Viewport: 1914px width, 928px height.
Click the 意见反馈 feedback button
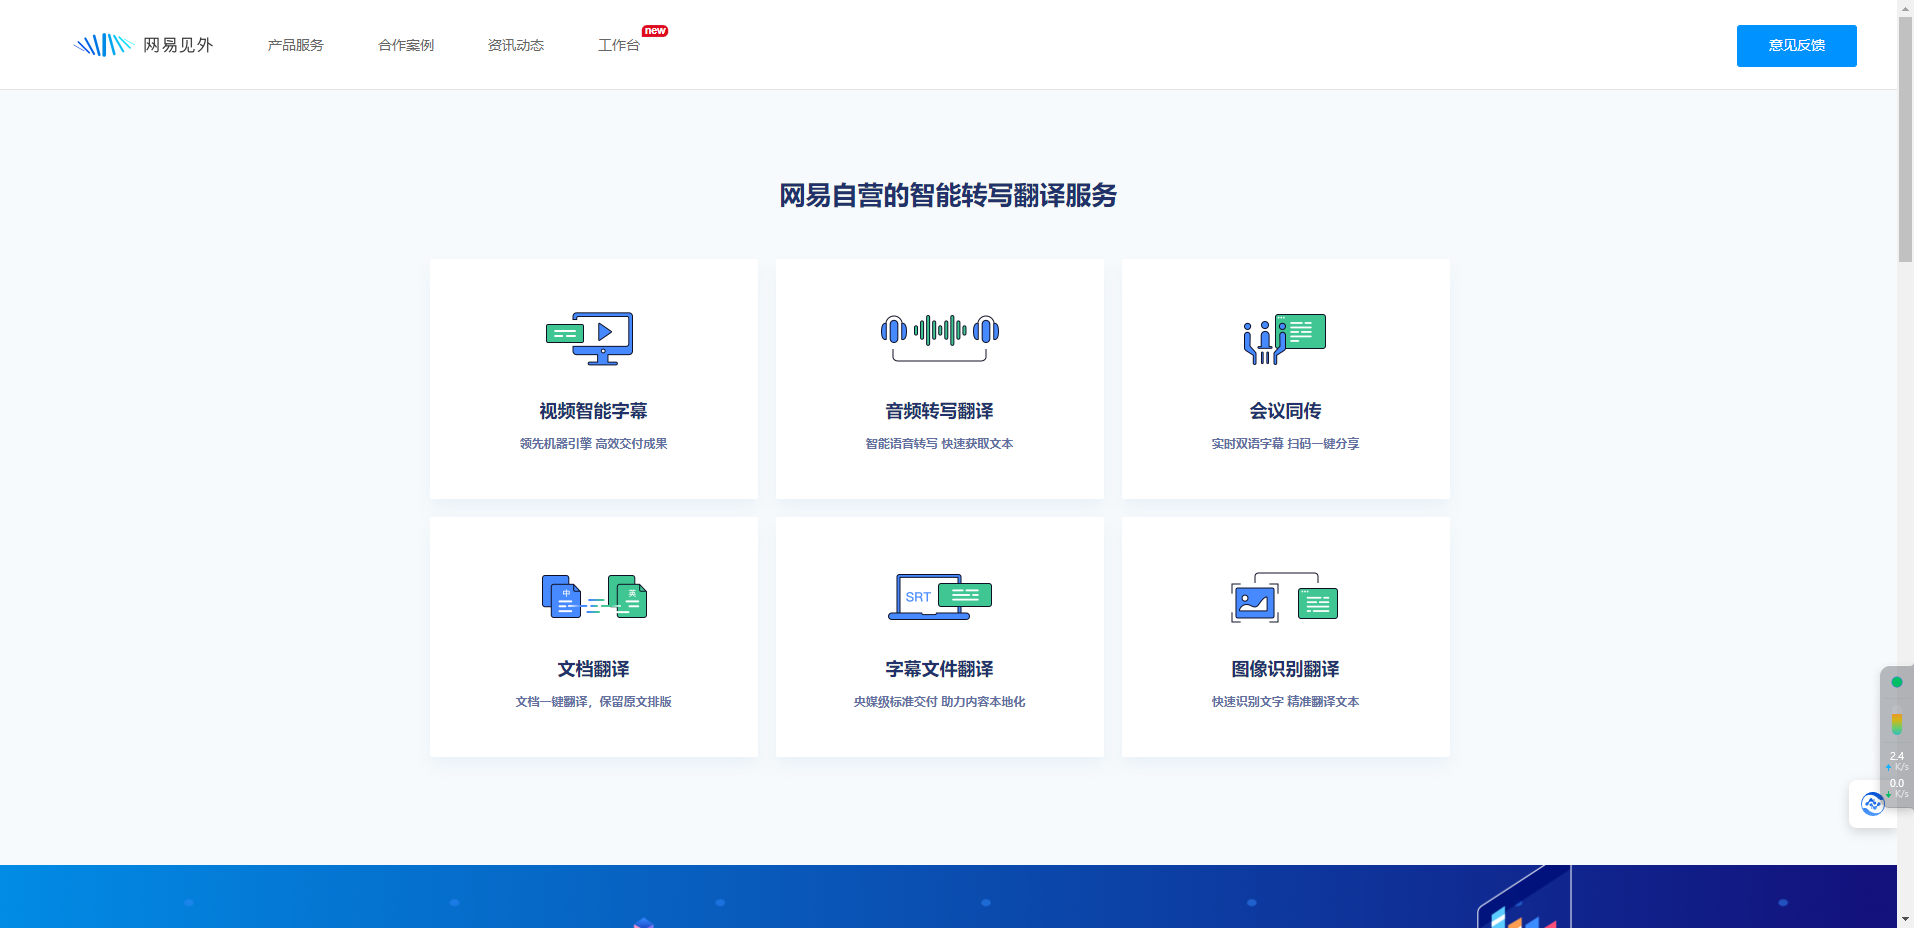click(x=1795, y=45)
